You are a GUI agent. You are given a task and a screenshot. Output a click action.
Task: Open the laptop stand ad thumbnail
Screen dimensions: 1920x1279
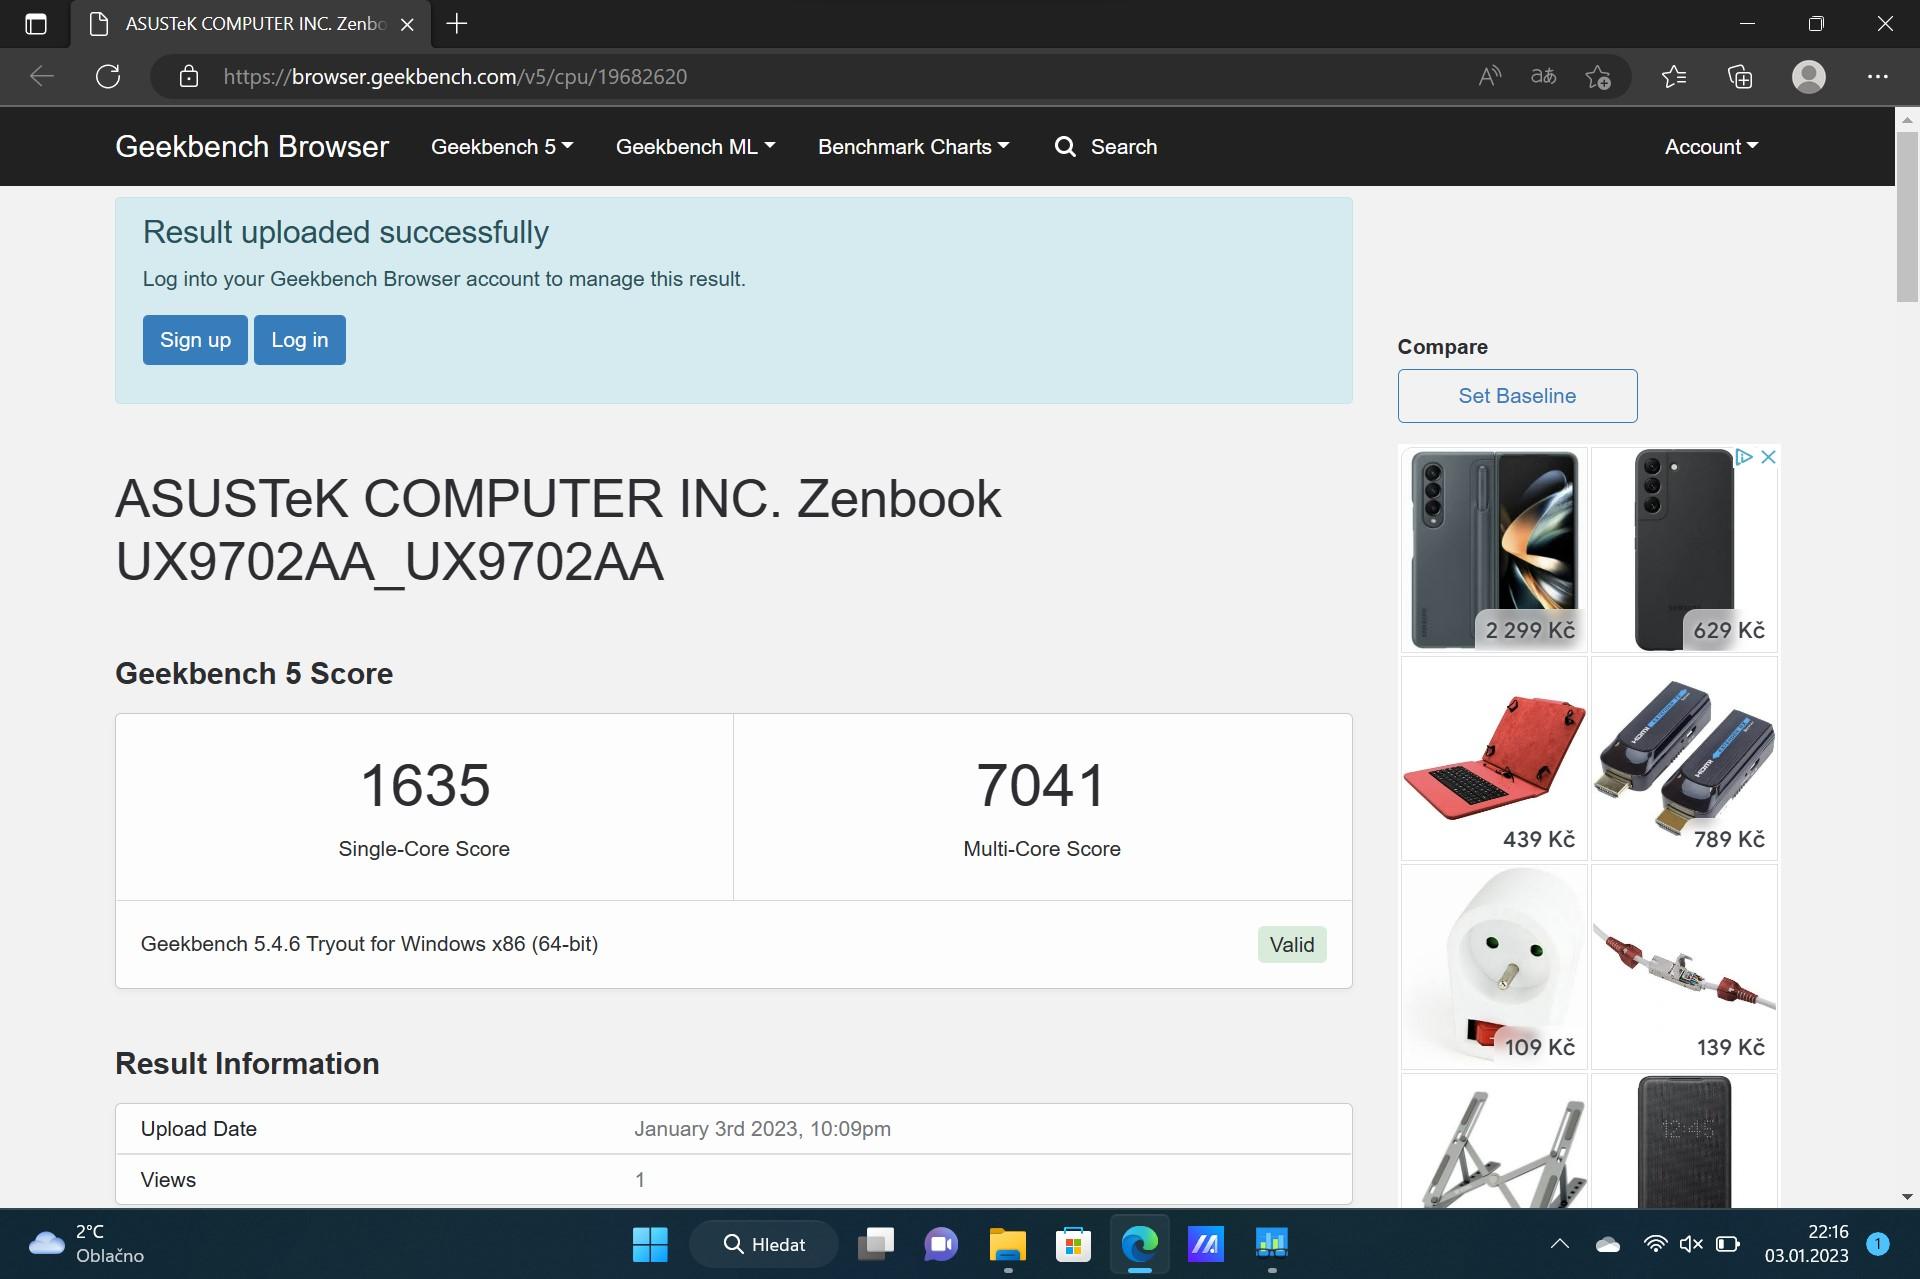pyautogui.click(x=1494, y=1141)
